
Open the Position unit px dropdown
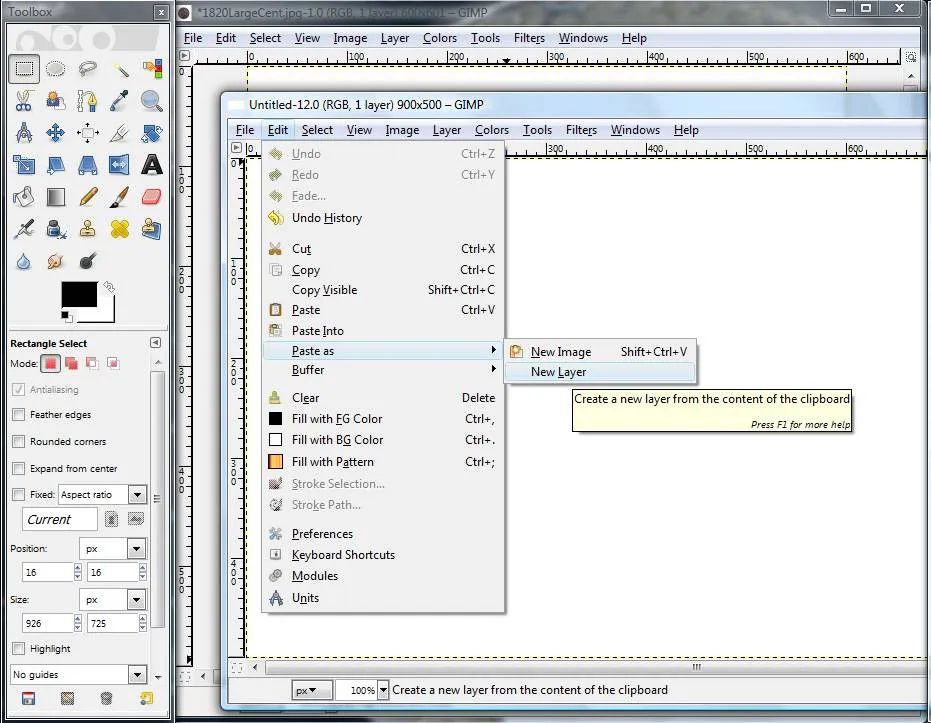[137, 548]
